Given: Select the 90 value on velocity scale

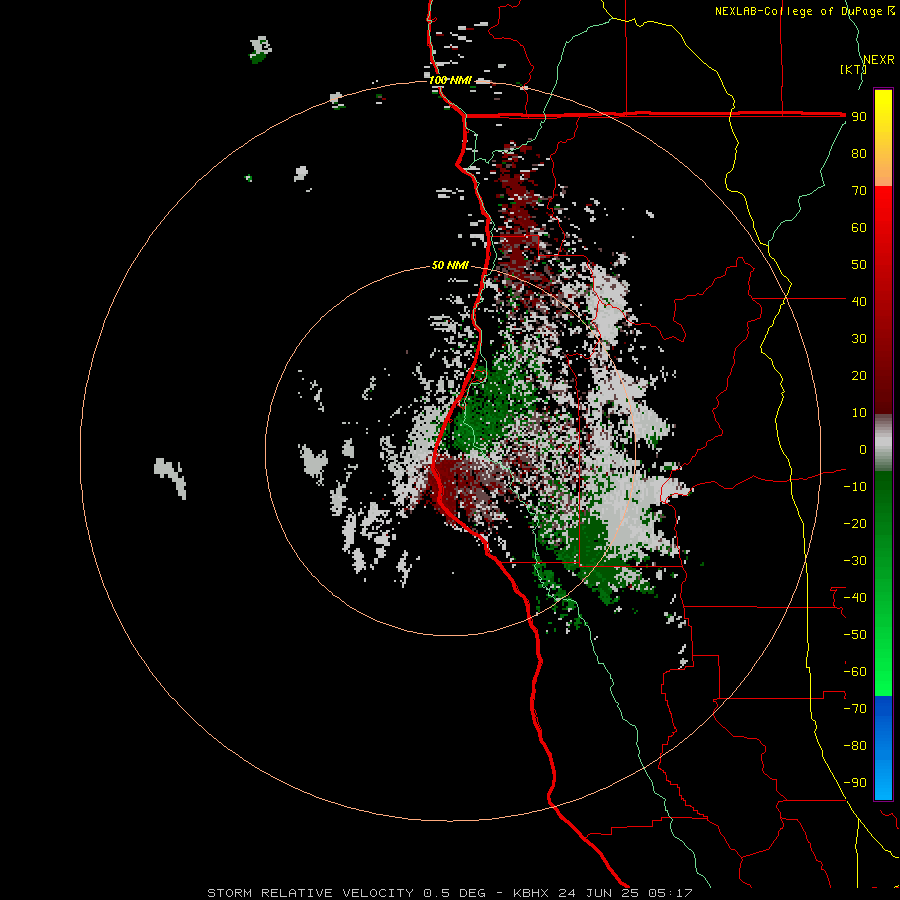Looking at the screenshot, I should coord(859,117).
